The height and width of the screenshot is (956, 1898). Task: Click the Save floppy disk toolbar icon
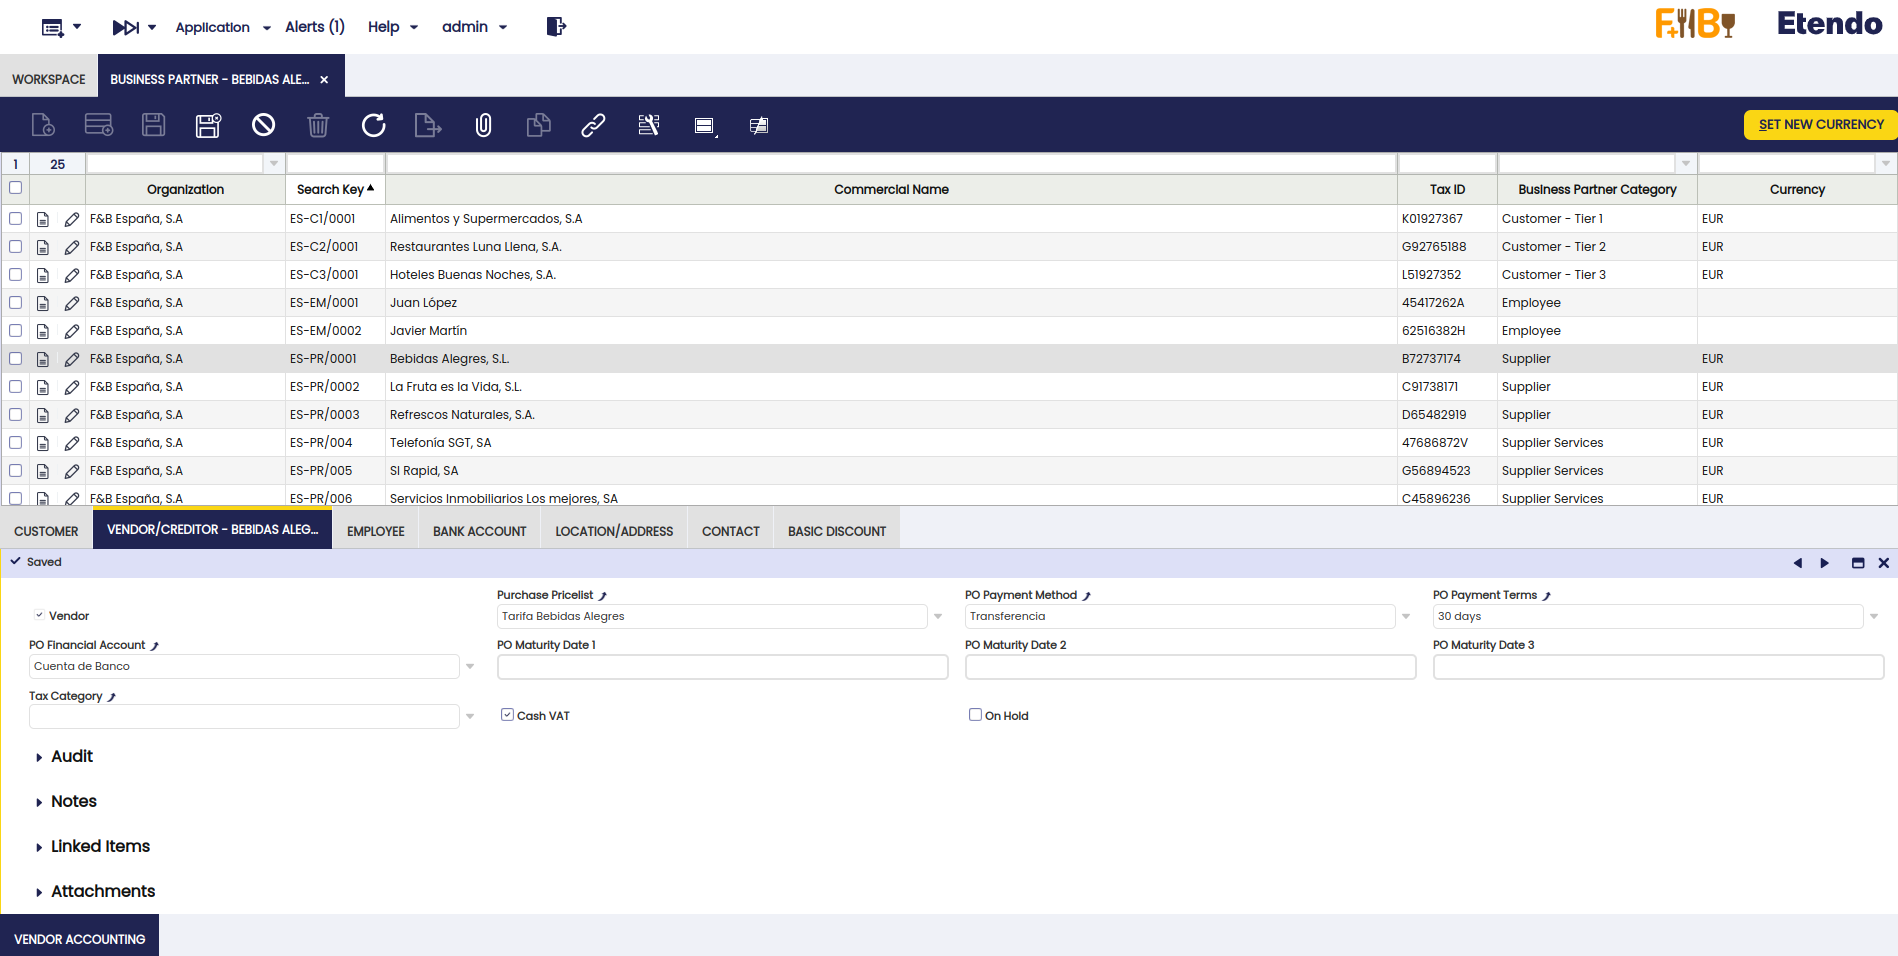click(x=153, y=125)
